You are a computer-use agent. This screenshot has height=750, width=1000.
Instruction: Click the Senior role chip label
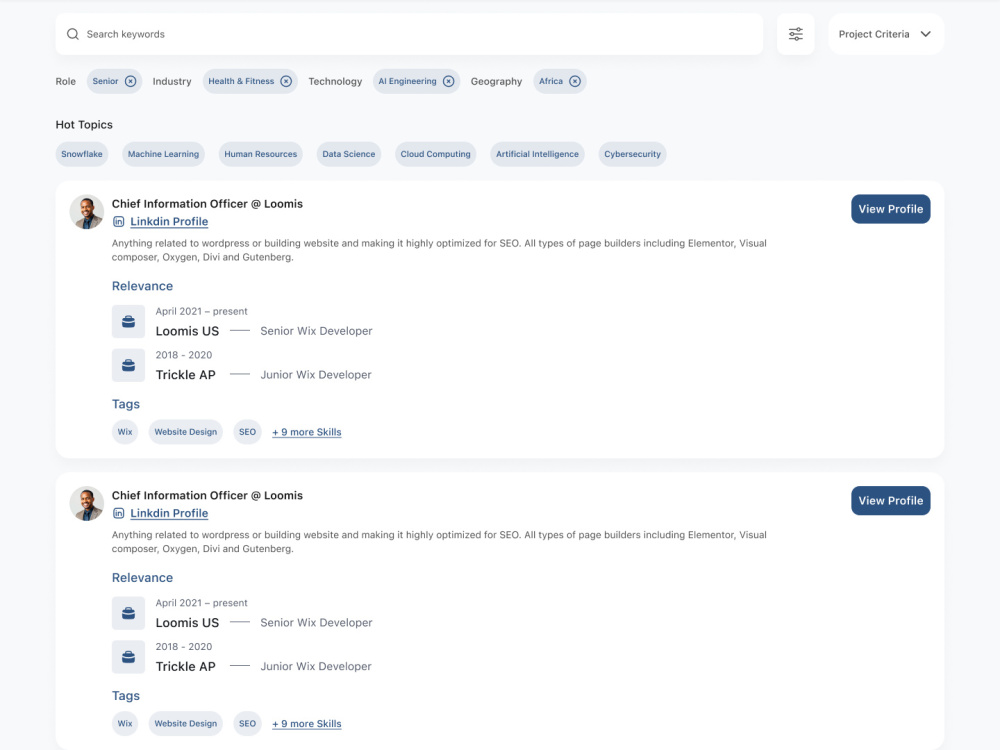pyautogui.click(x=105, y=81)
